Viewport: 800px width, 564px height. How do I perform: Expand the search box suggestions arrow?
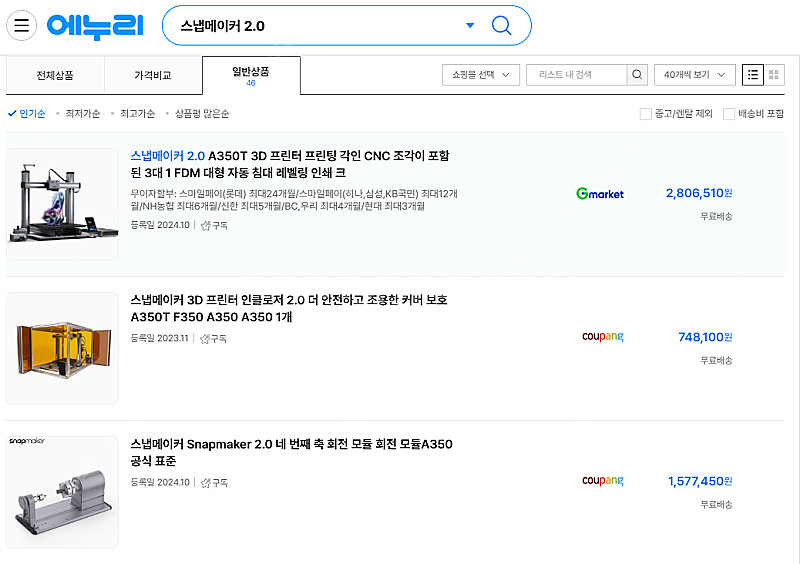click(x=470, y=25)
